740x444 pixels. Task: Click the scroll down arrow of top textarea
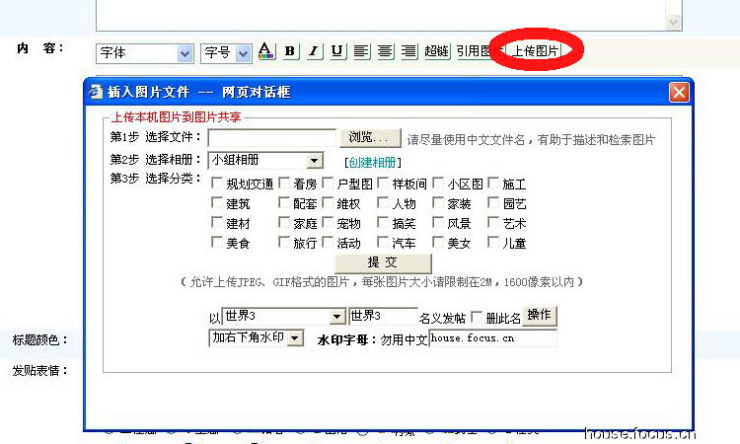click(673, 22)
